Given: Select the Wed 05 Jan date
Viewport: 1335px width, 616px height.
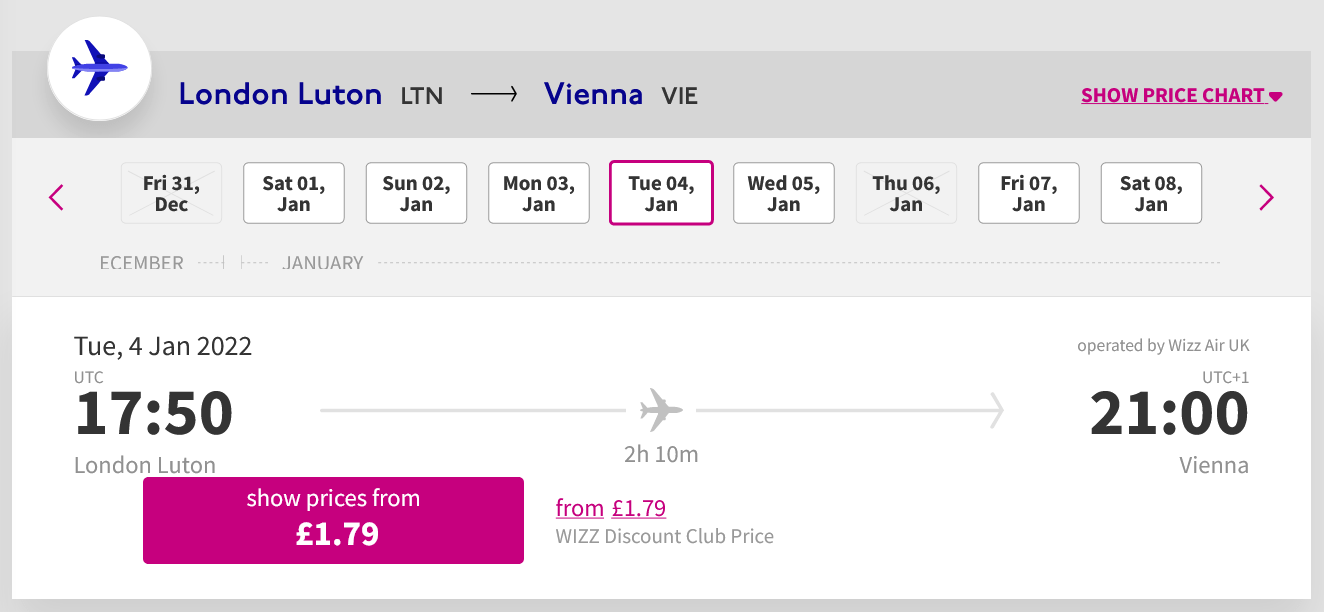Looking at the screenshot, I should 783,192.
